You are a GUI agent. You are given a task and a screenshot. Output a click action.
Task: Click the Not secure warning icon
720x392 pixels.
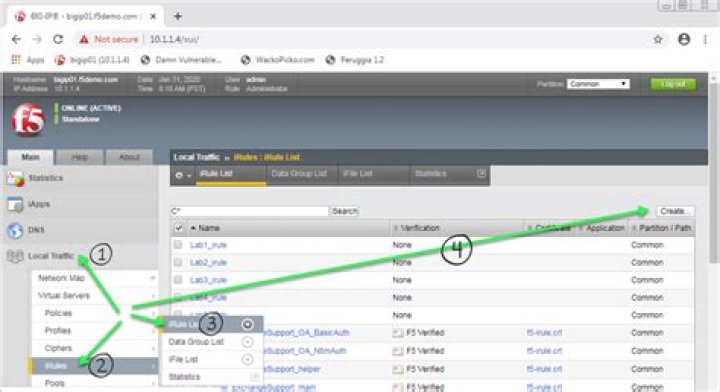coord(84,39)
